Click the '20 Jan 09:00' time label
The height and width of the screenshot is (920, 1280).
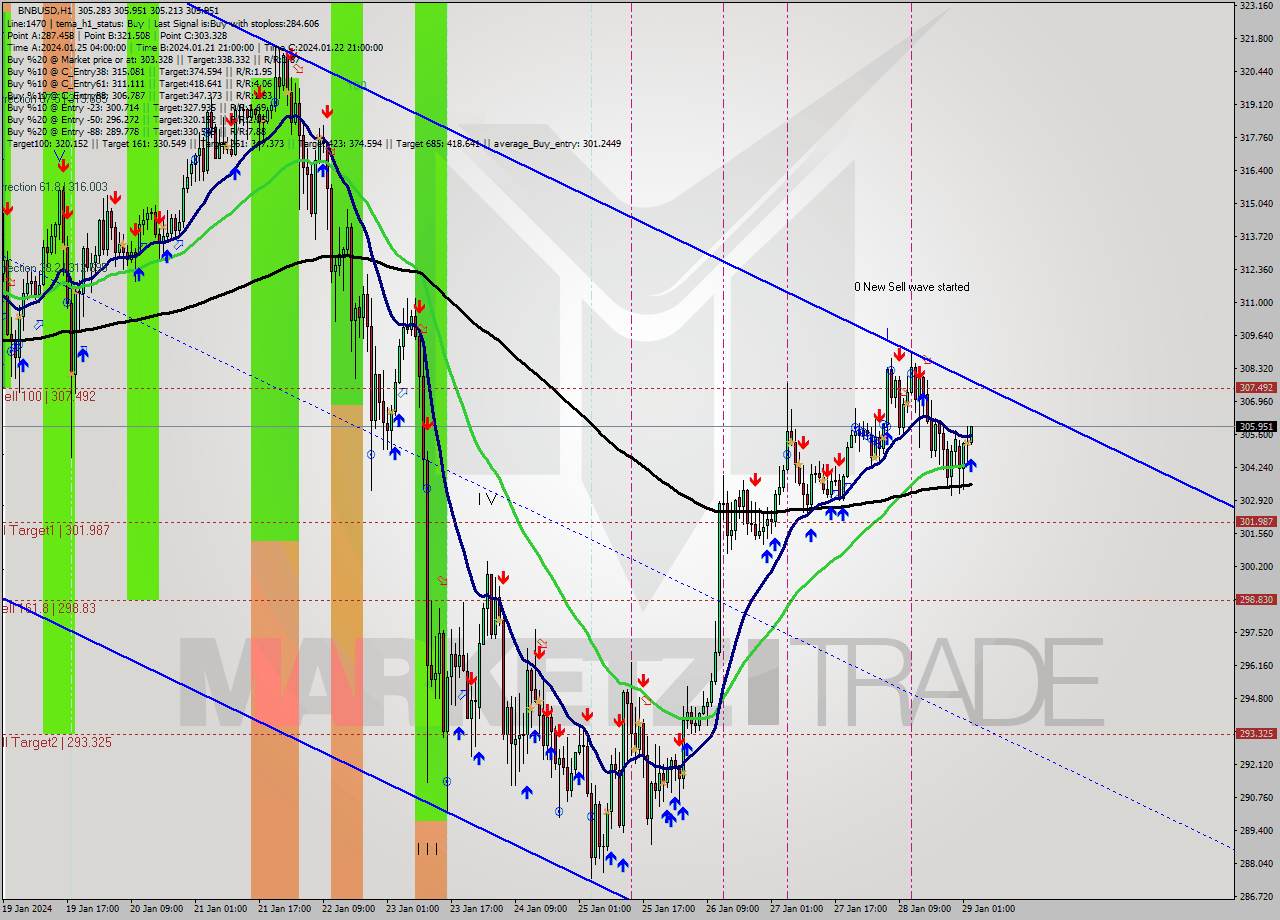(156, 909)
